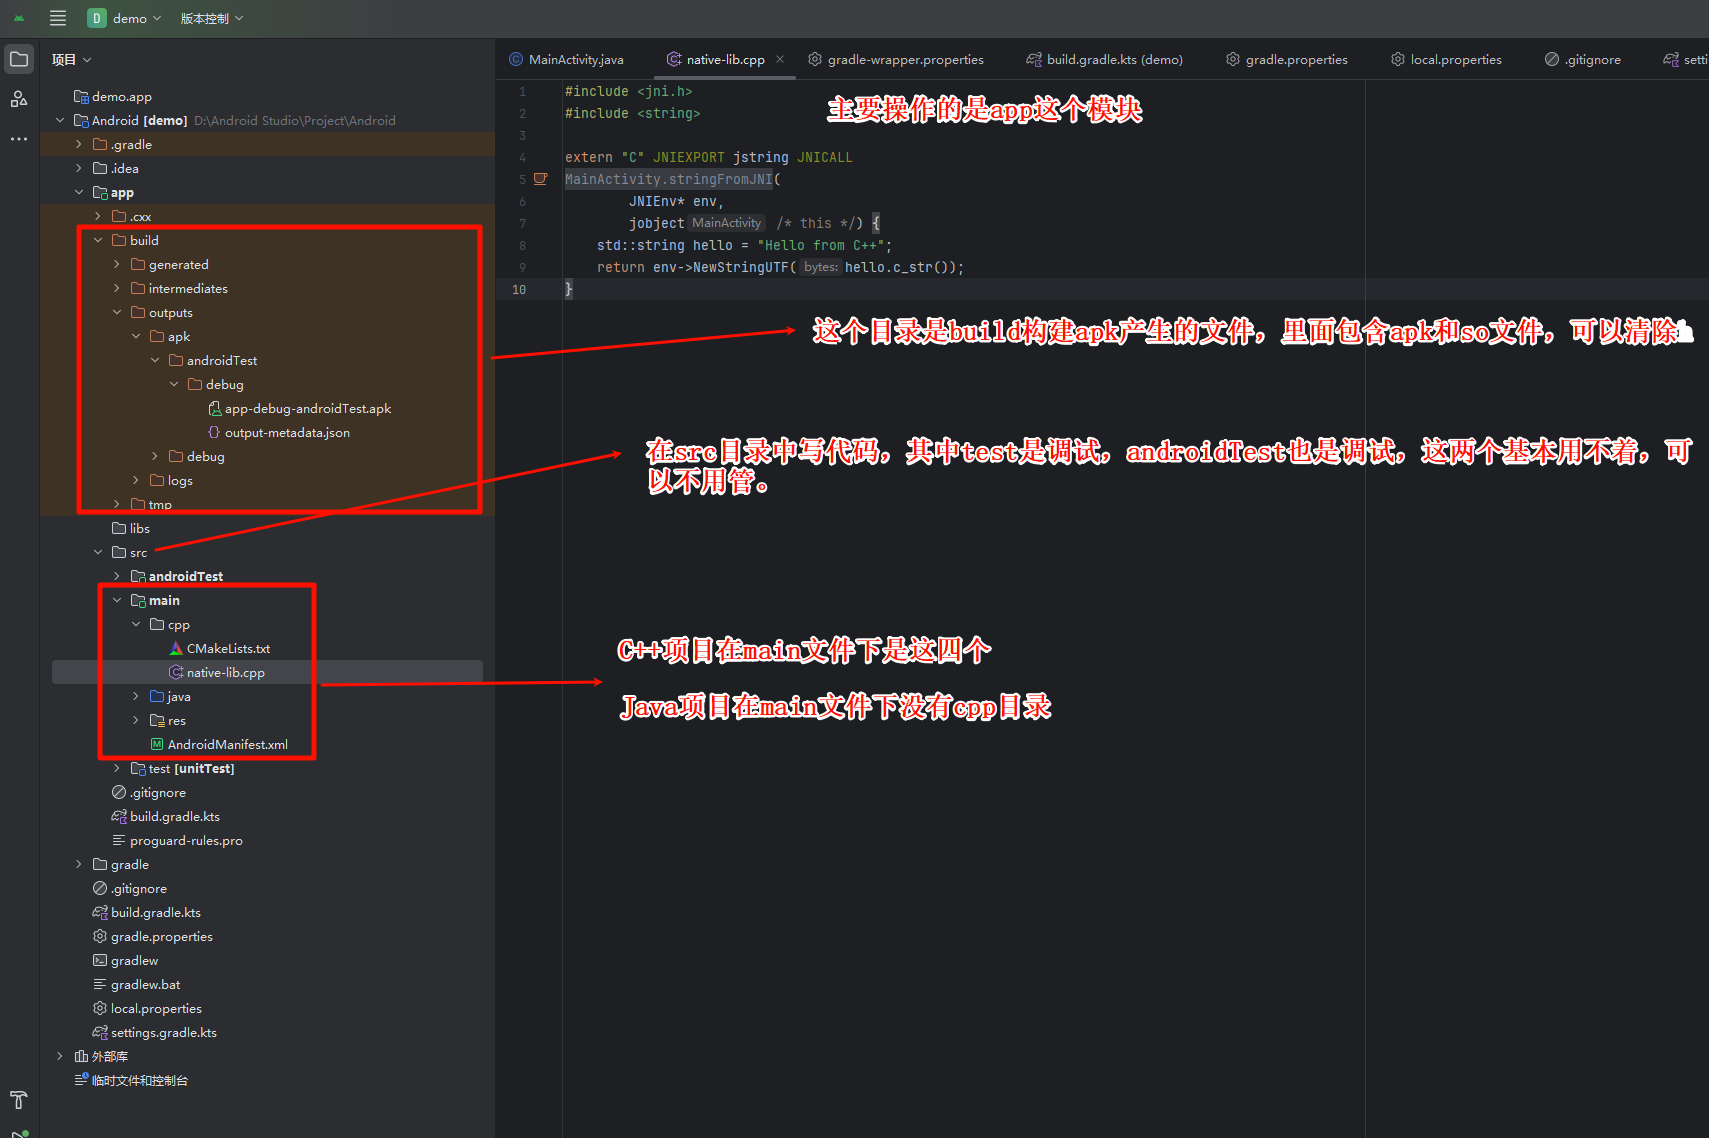1709x1138 pixels.
Task: Open the Structure tool window icon
Action: coord(19,99)
